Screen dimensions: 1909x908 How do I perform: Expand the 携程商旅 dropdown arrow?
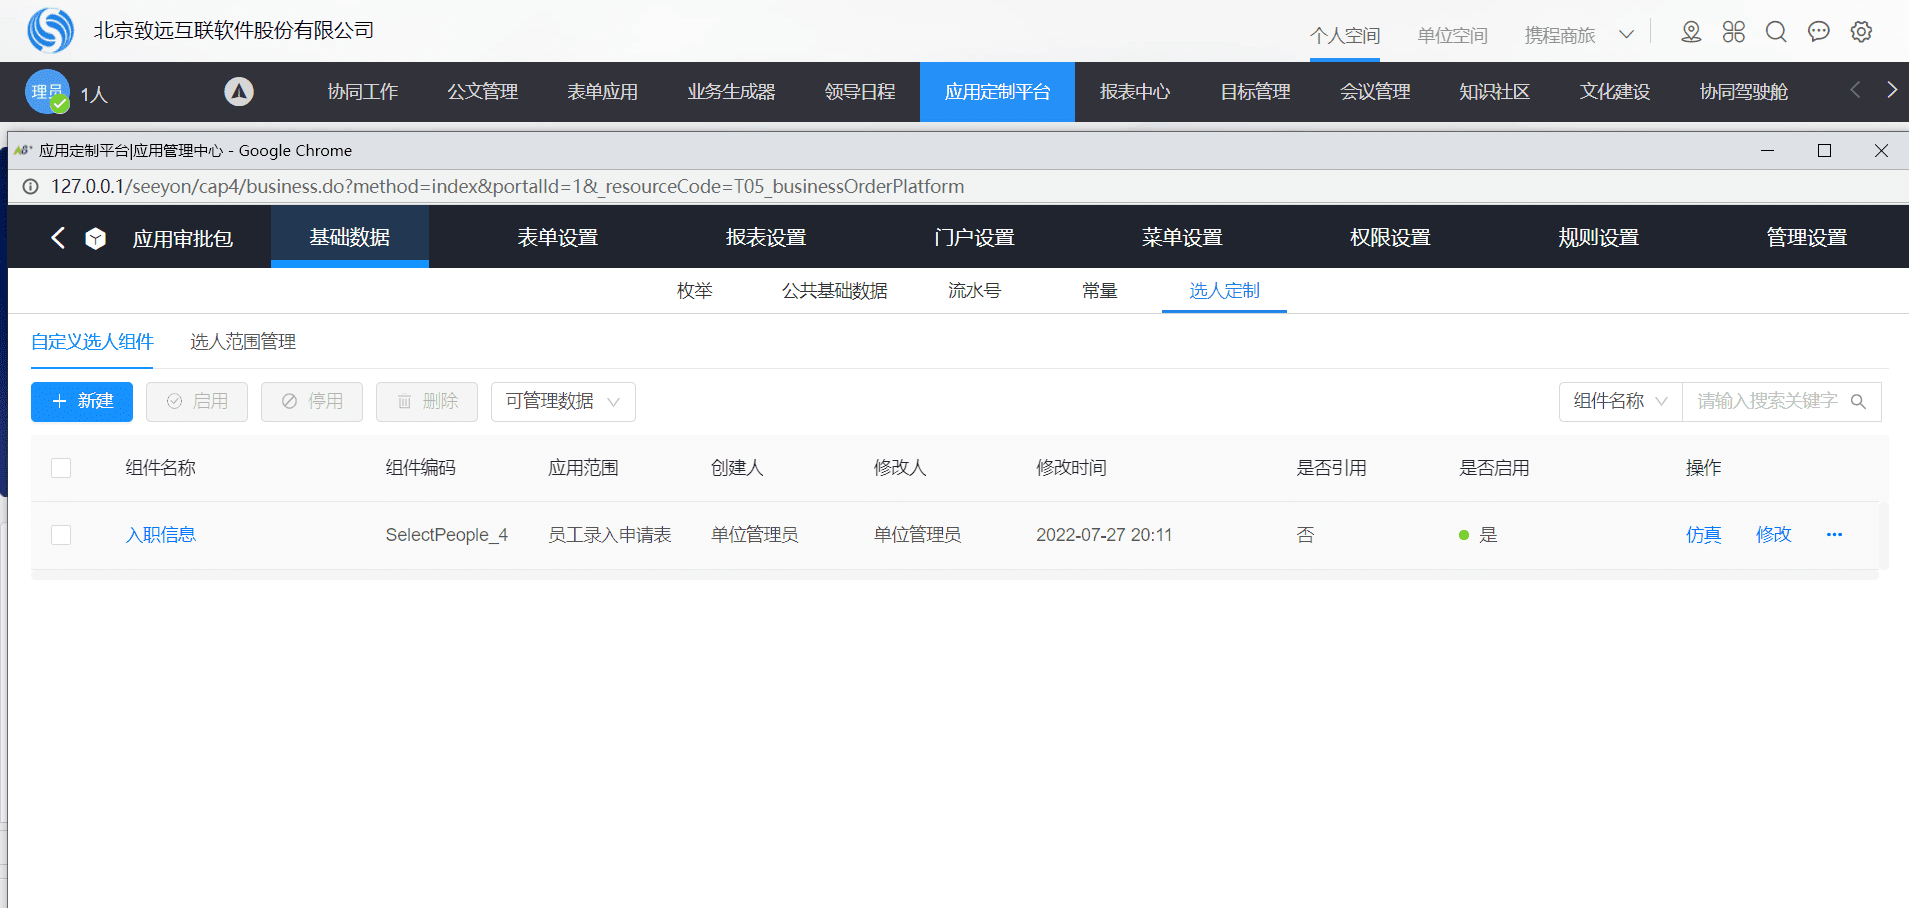point(1626,35)
